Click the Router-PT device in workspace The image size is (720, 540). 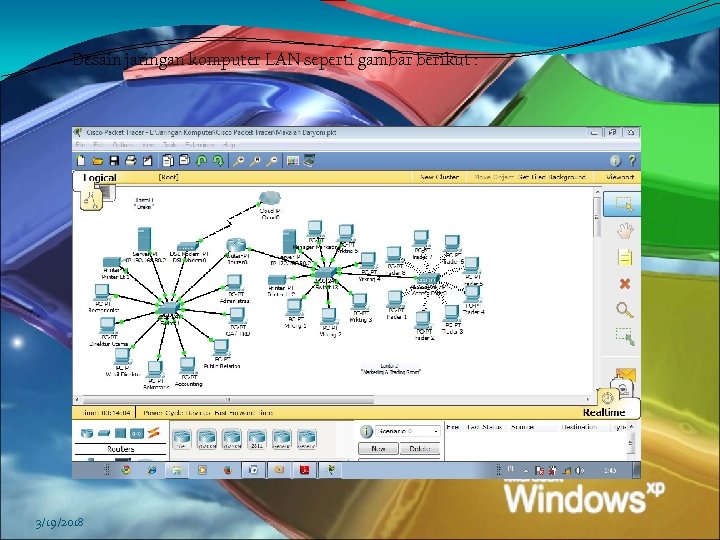pos(236,246)
